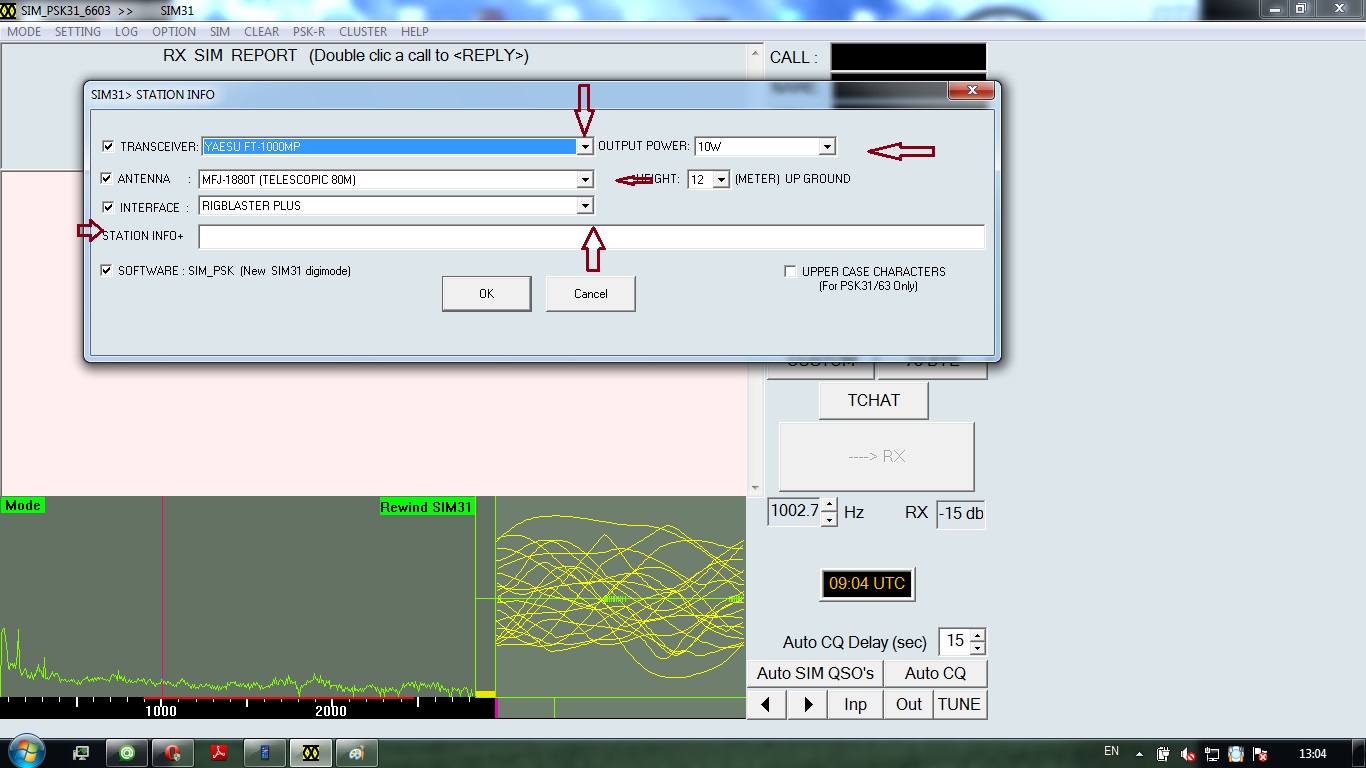The width and height of the screenshot is (1366, 768).
Task: Open the HELP menu
Action: point(415,32)
